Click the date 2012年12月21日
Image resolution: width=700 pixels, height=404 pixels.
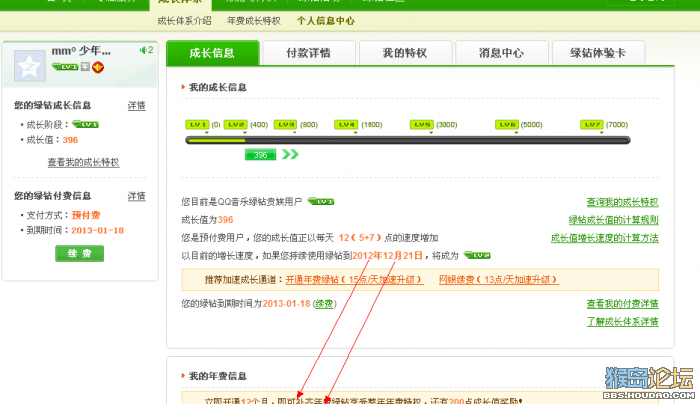coord(388,255)
